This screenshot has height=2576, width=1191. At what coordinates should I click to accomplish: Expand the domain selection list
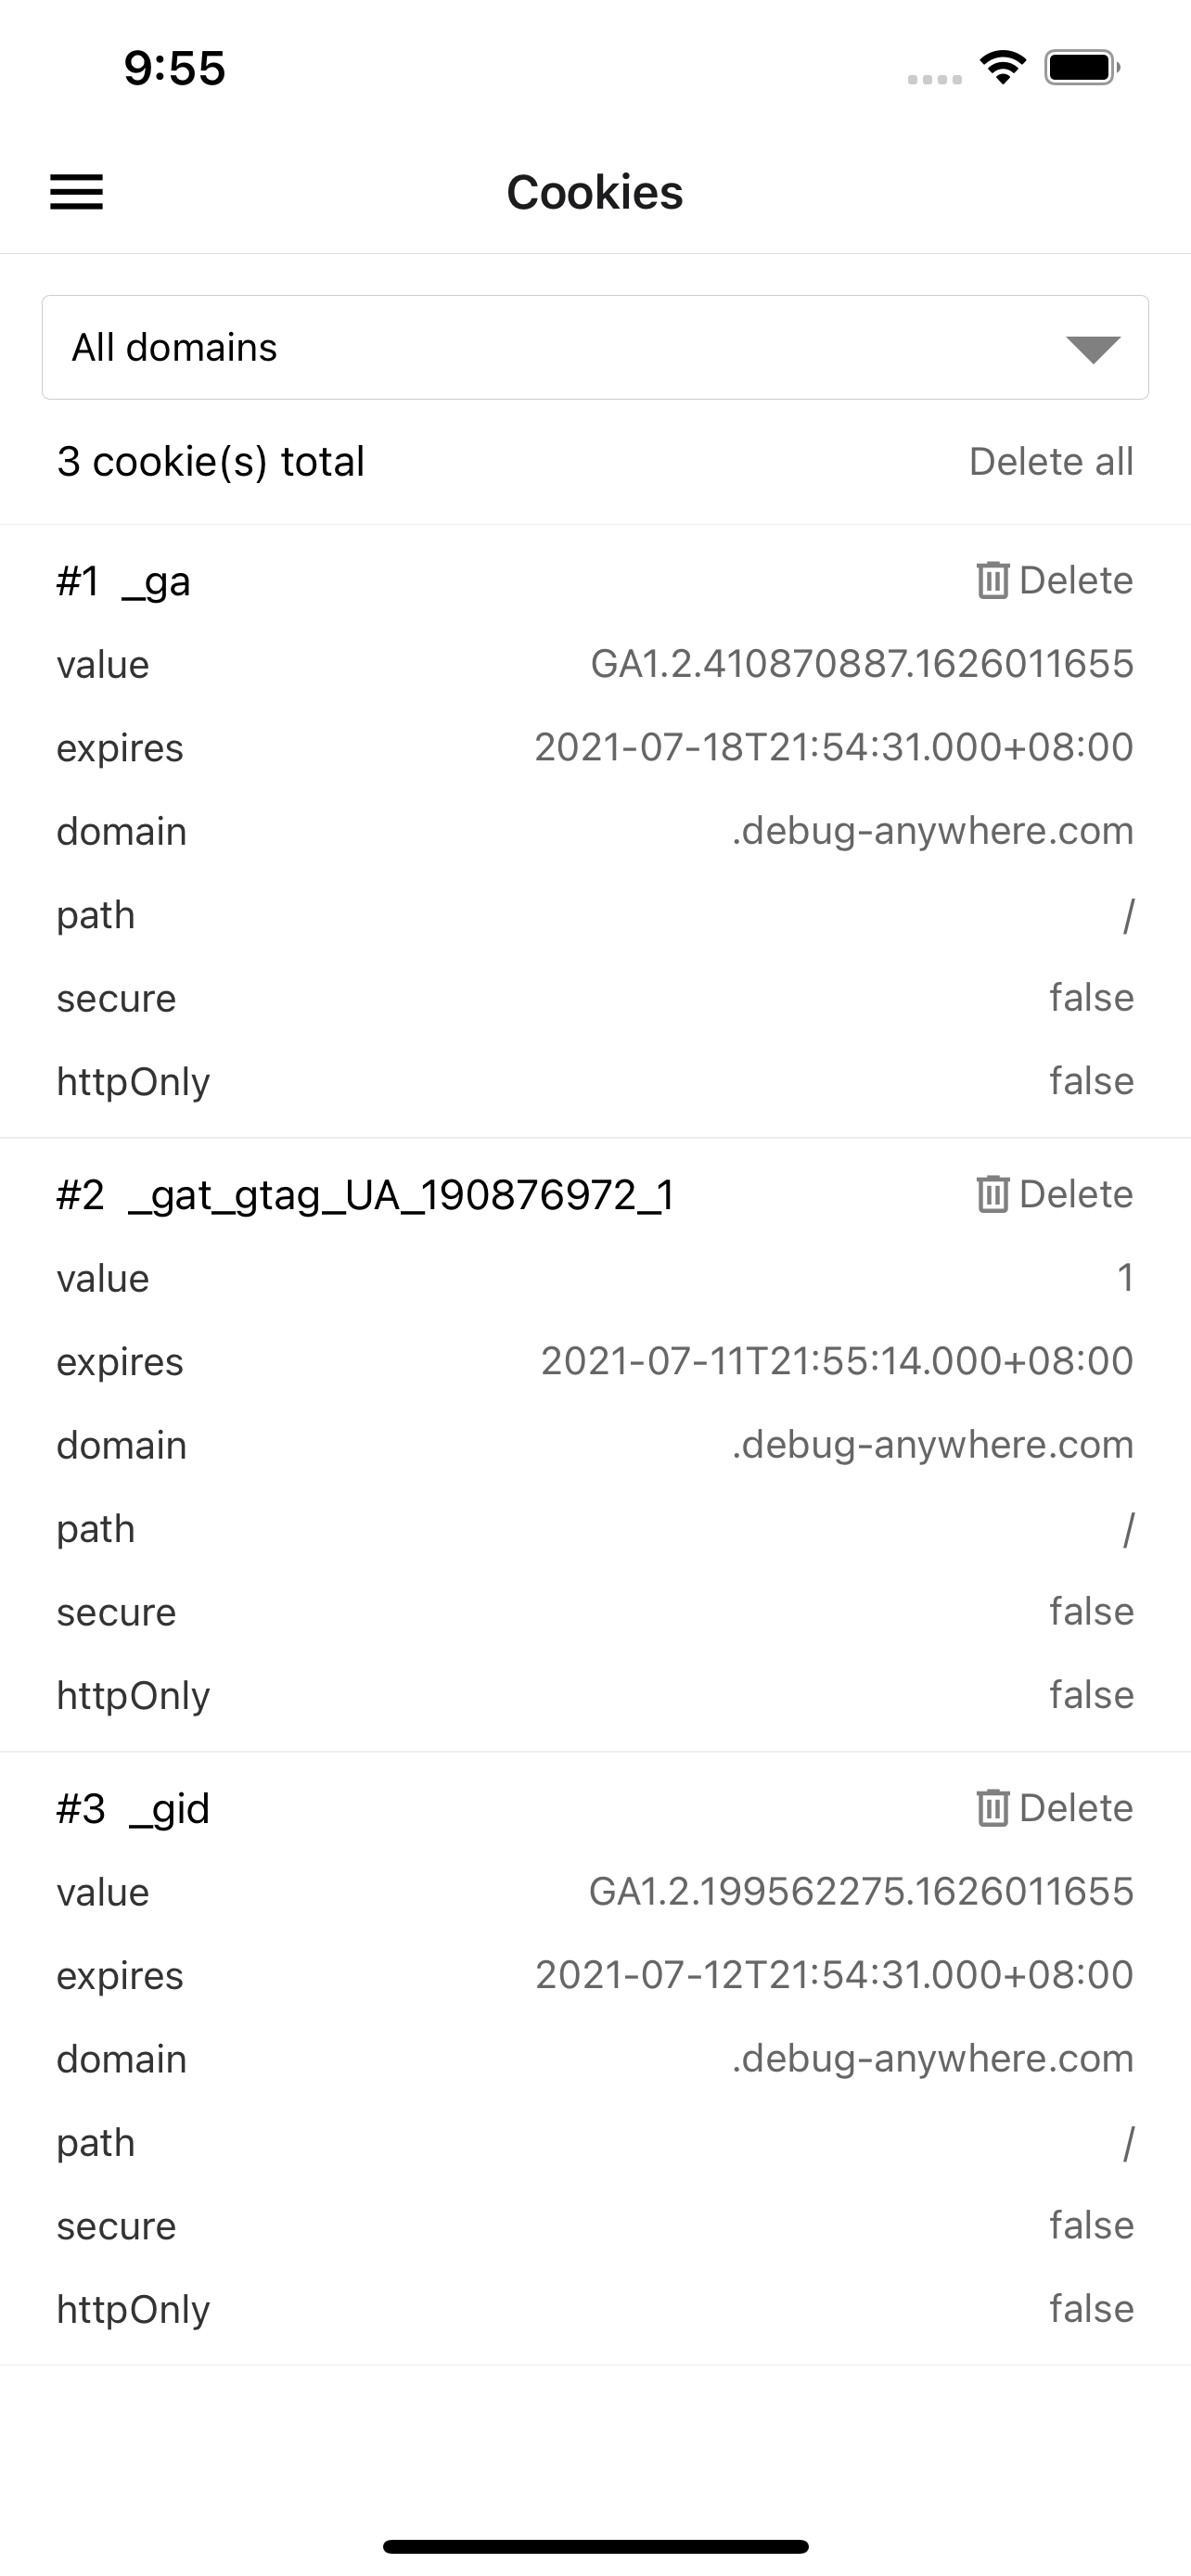click(x=594, y=348)
